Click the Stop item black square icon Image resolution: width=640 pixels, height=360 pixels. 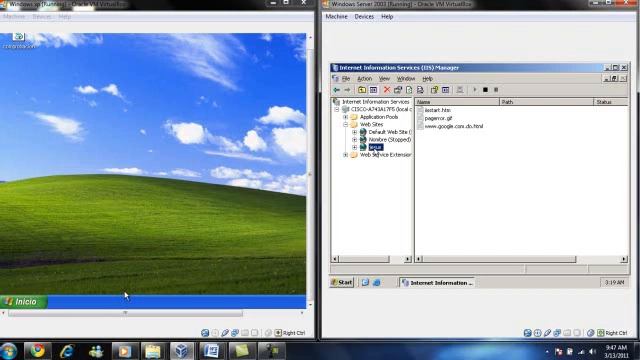(x=485, y=90)
